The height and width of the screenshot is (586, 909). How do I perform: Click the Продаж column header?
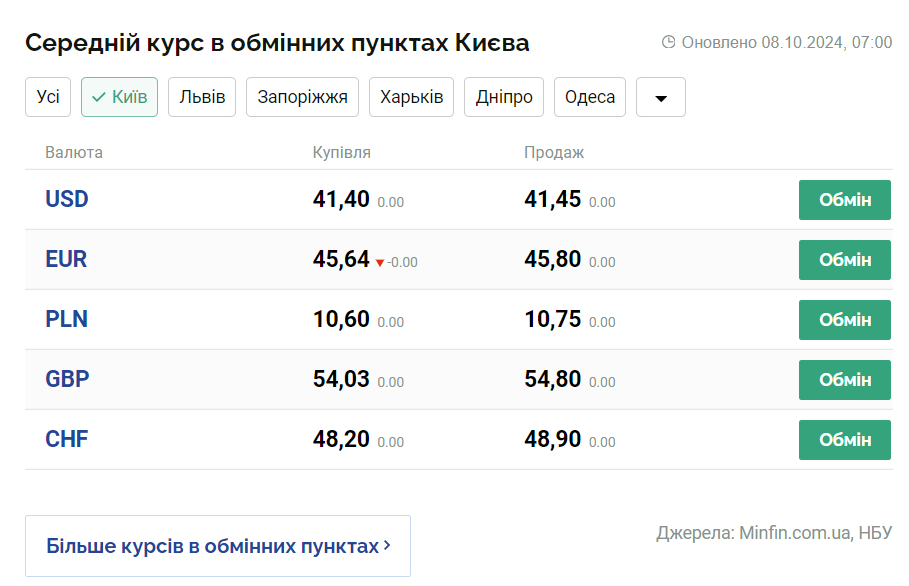pos(554,152)
